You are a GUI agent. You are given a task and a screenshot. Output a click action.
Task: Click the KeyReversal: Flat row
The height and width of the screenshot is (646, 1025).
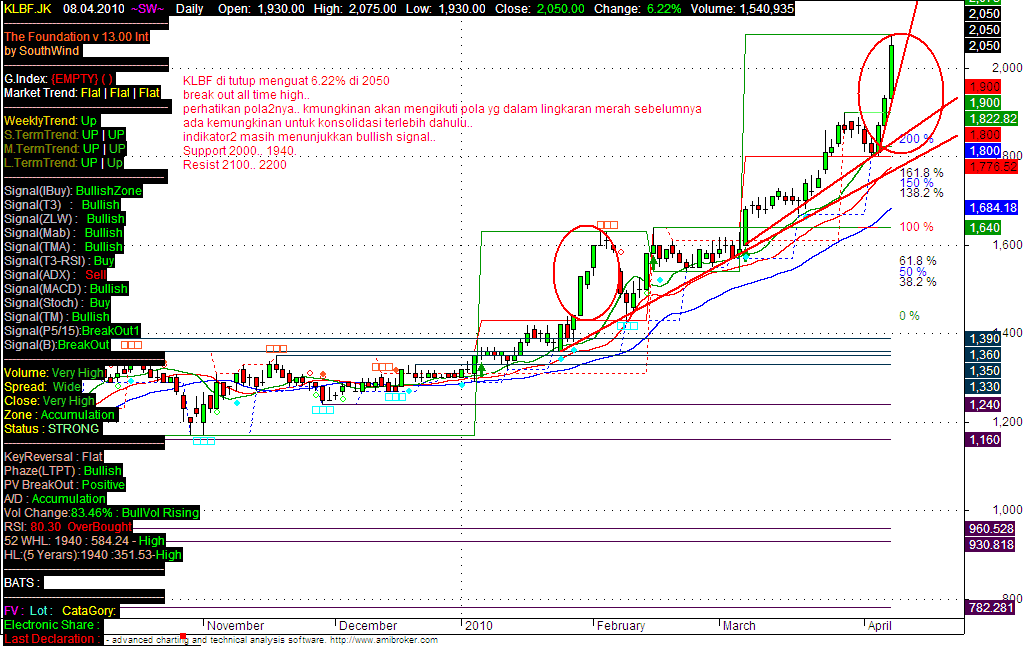[54, 457]
